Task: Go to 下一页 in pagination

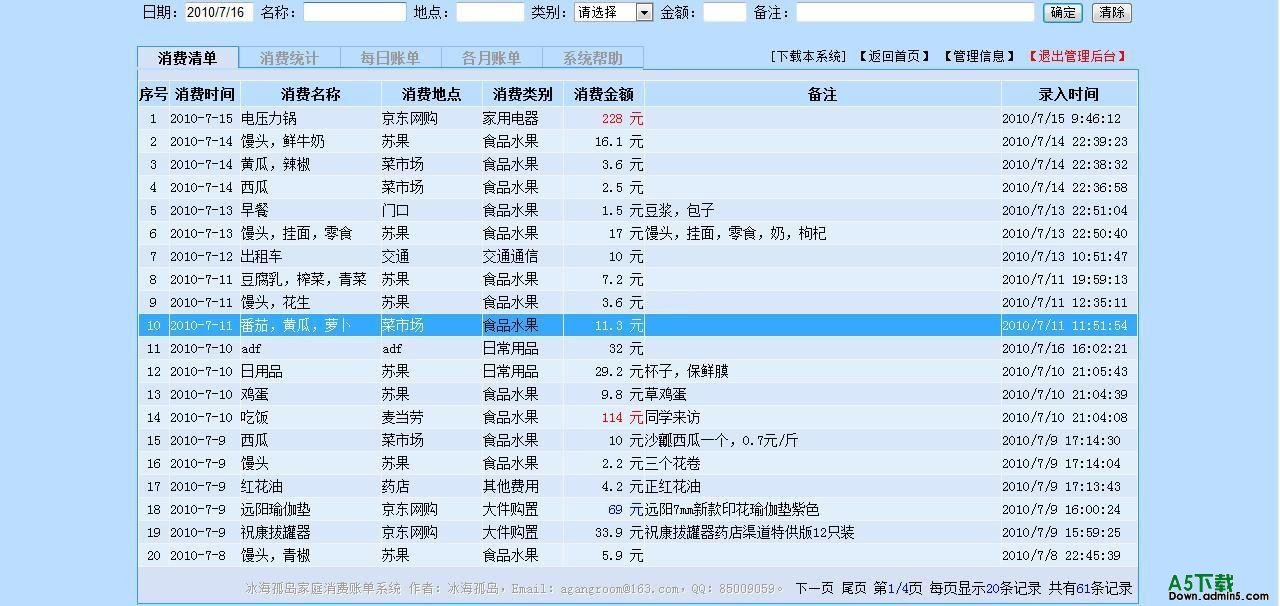Action: click(x=814, y=588)
